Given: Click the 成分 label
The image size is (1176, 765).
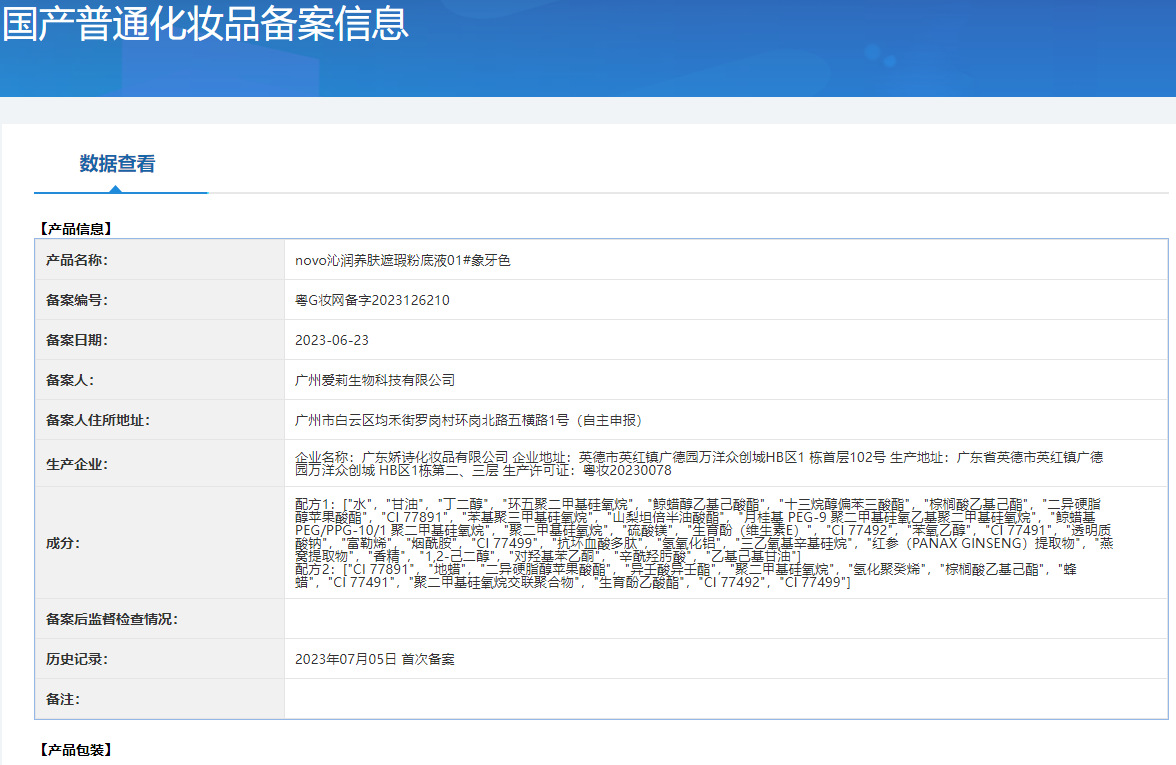Looking at the screenshot, I should (x=63, y=543).
